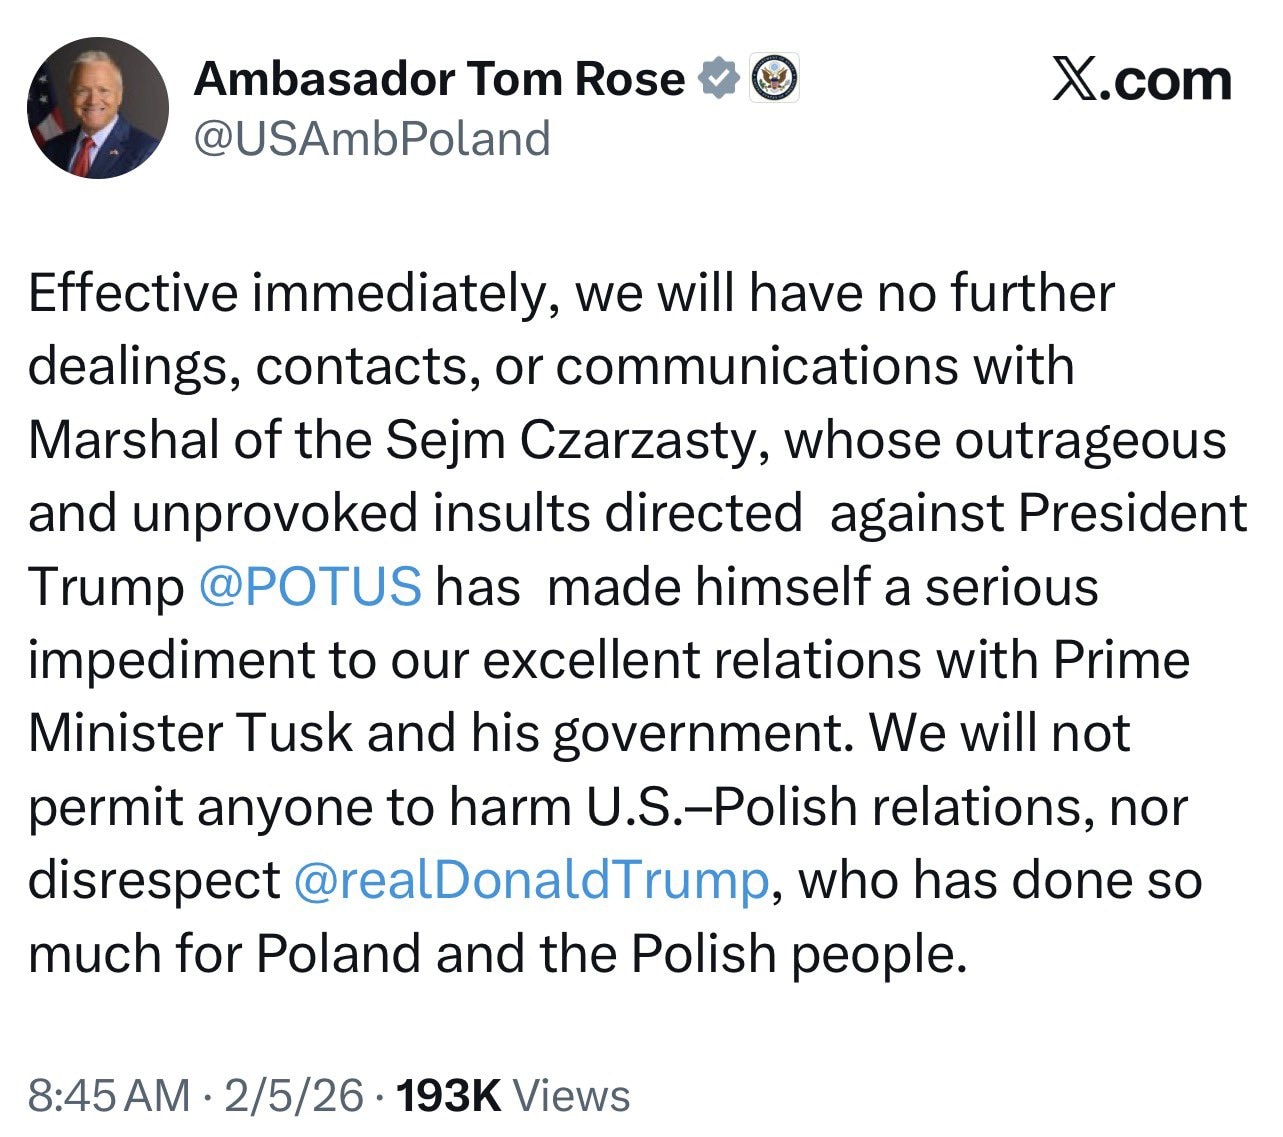Open the Ambasador Tom Rose display name
This screenshot has height=1137, width=1283.
439,79
